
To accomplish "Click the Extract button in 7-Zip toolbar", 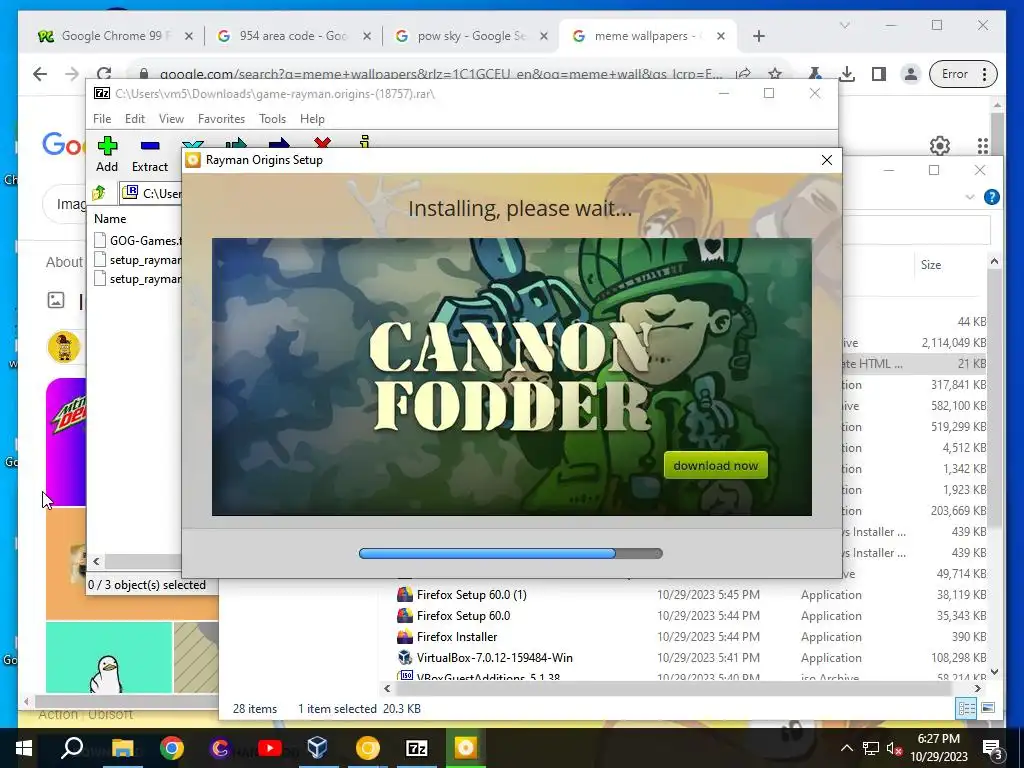I will 150,154.
